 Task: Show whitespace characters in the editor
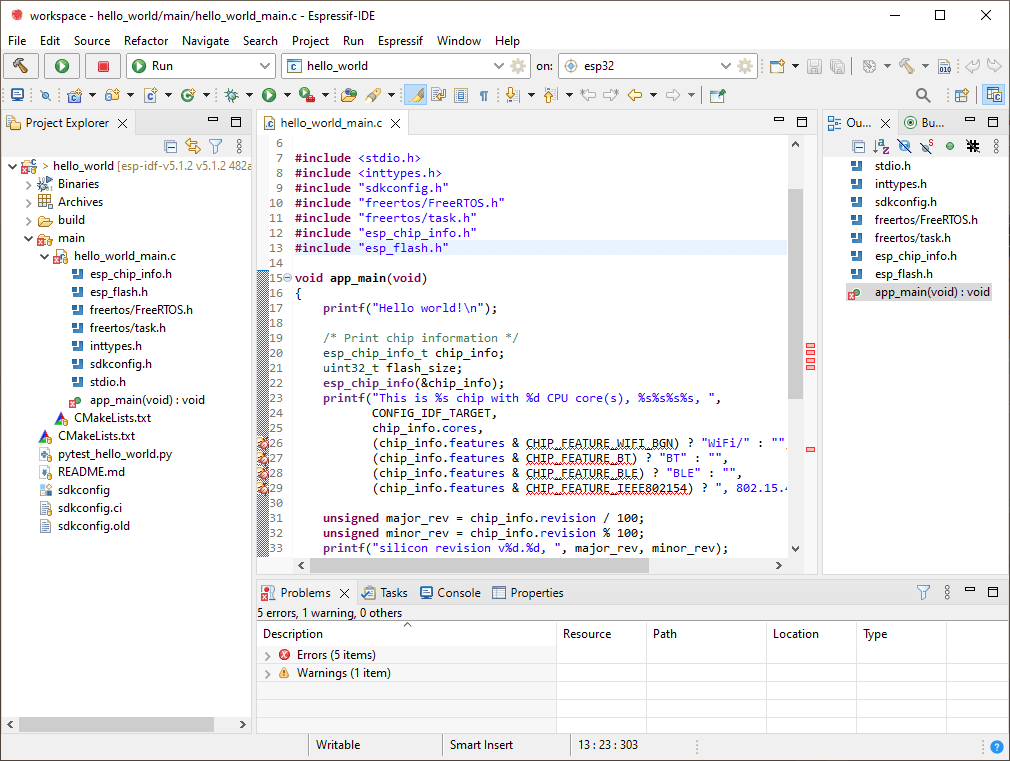[x=485, y=94]
